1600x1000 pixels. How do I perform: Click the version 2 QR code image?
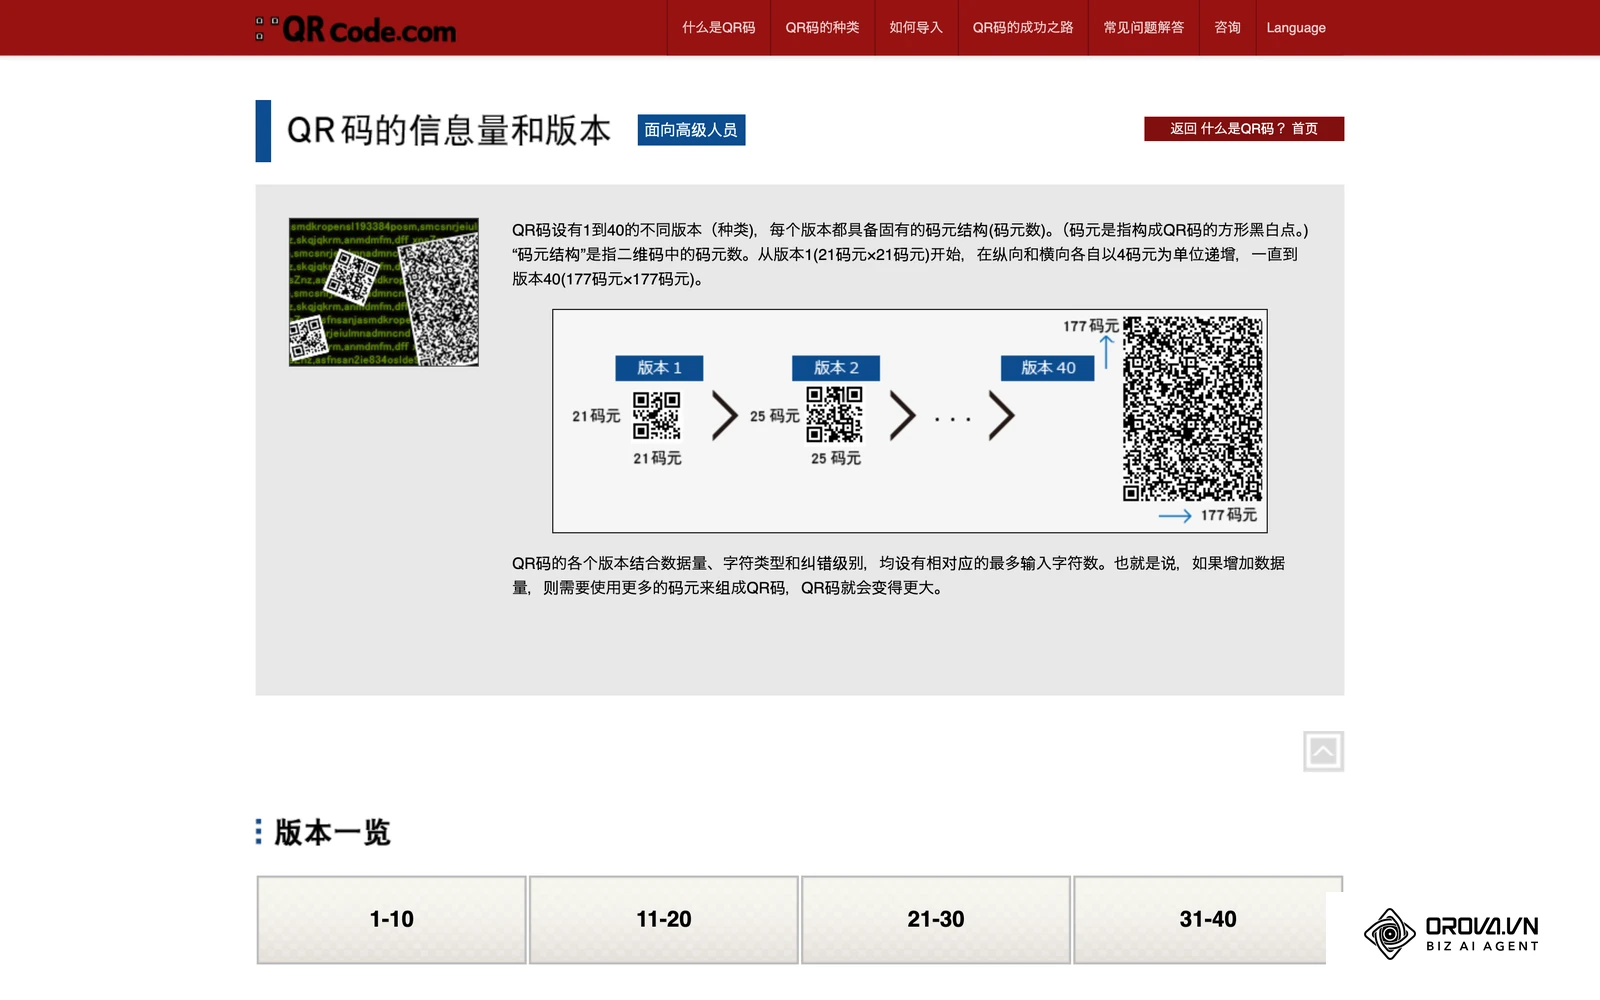pos(835,414)
